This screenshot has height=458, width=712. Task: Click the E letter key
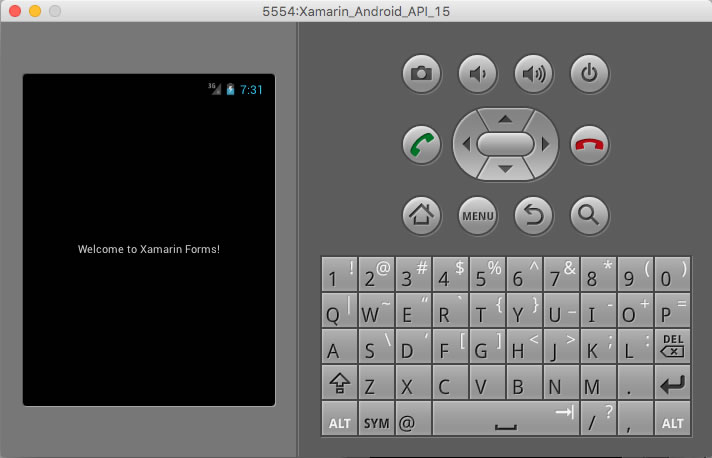(413, 310)
